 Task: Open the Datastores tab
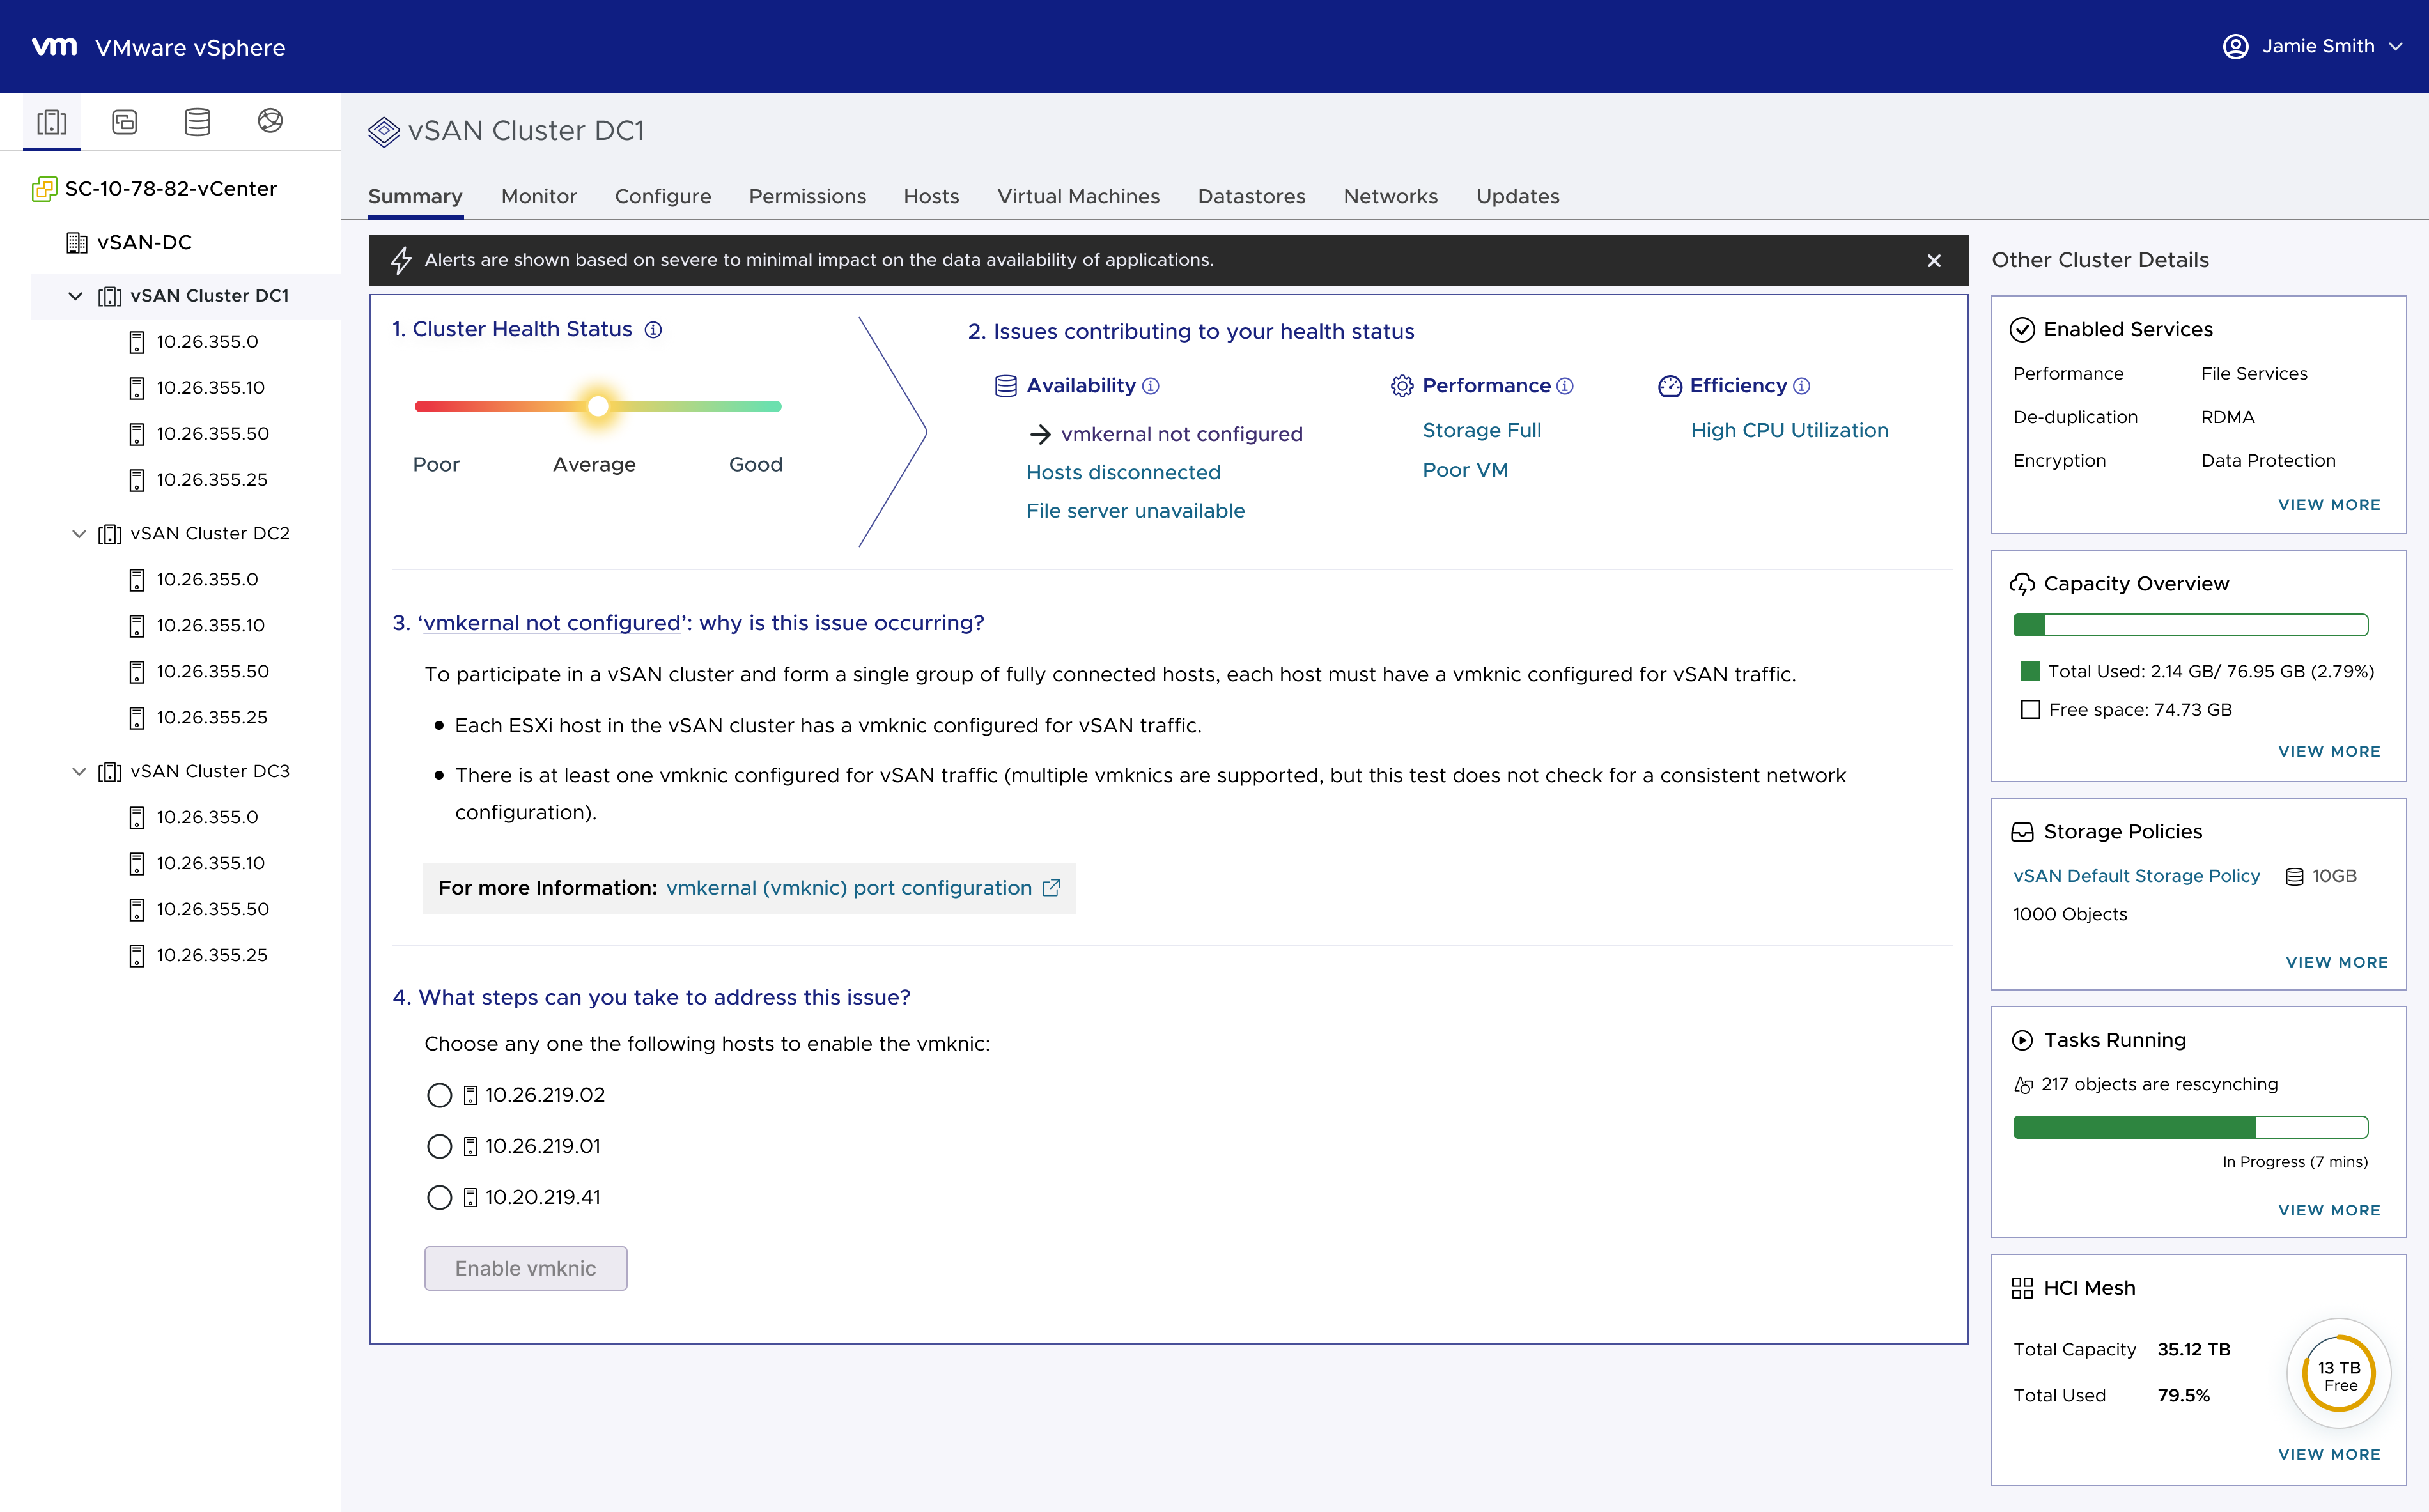pos(1251,197)
